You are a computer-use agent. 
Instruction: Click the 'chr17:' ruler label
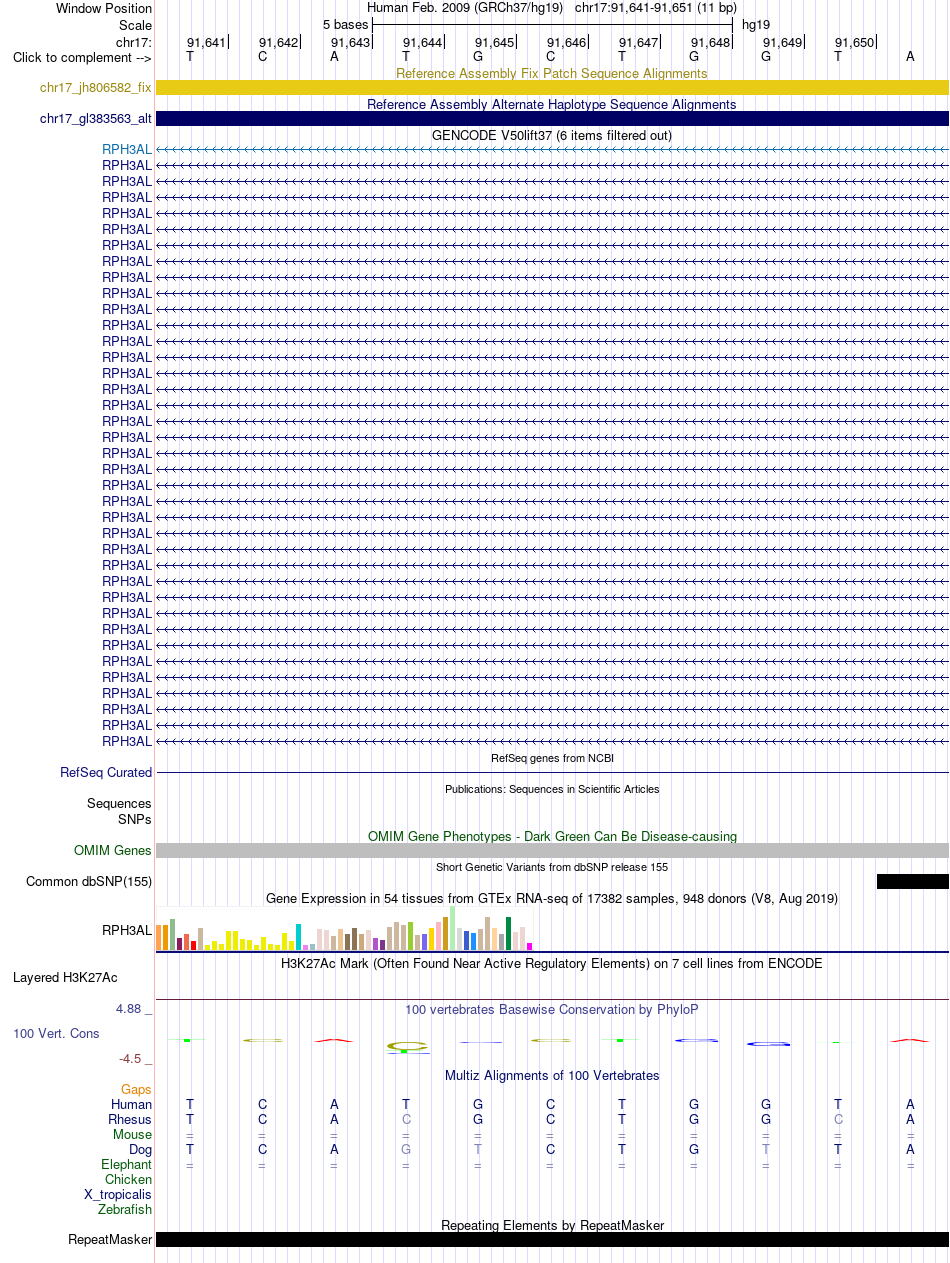click(134, 42)
